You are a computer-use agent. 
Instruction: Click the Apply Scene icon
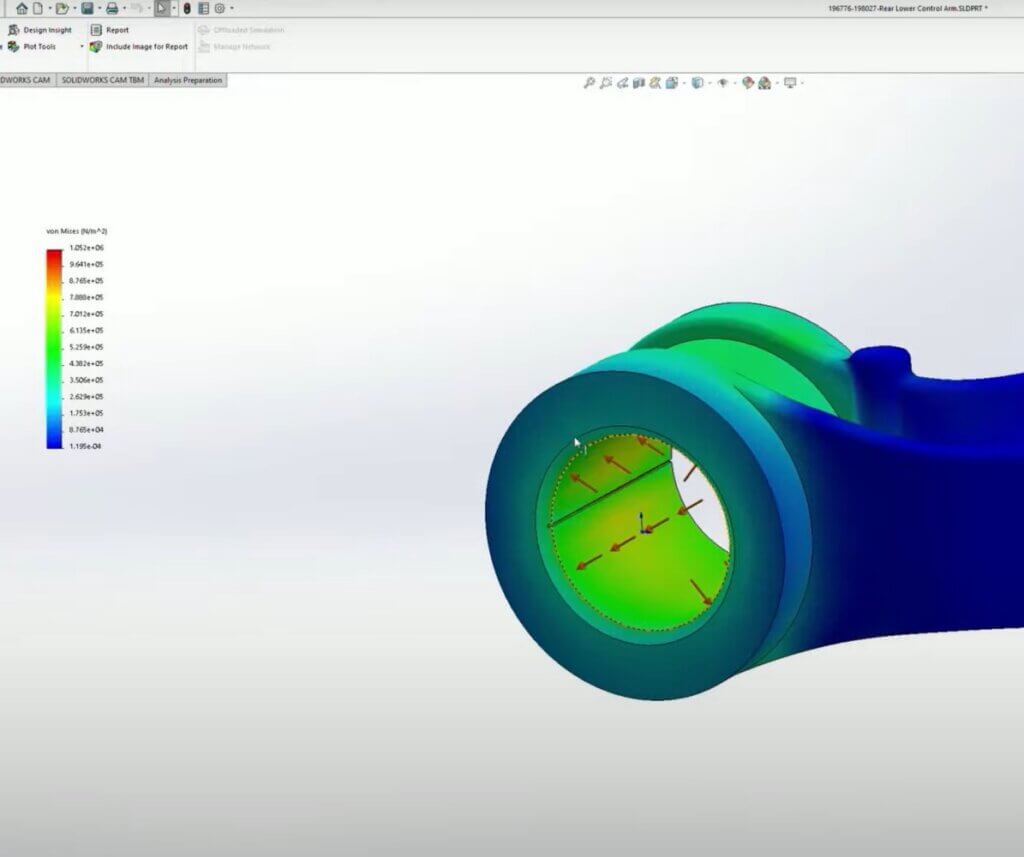[765, 82]
